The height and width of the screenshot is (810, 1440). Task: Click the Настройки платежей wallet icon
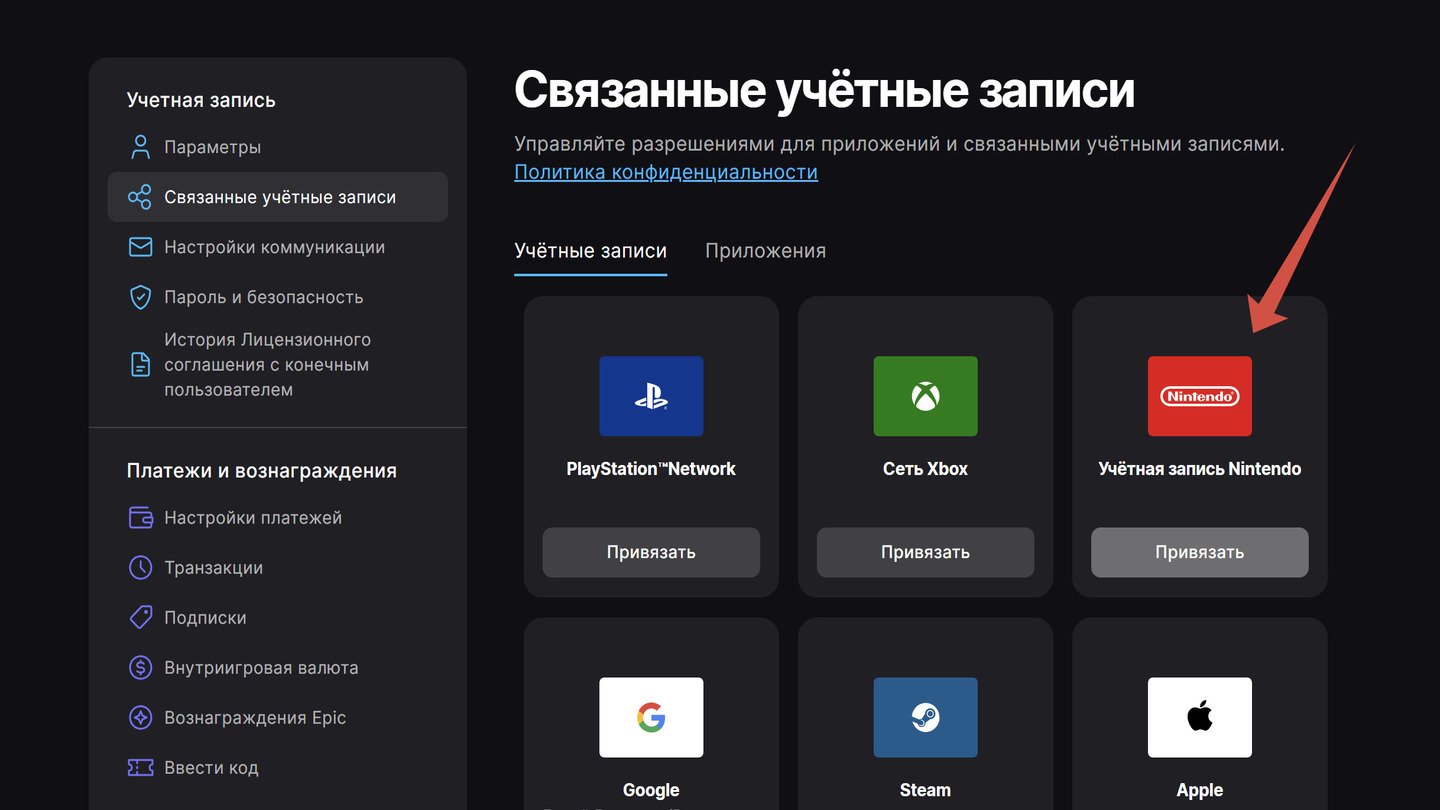click(140, 518)
